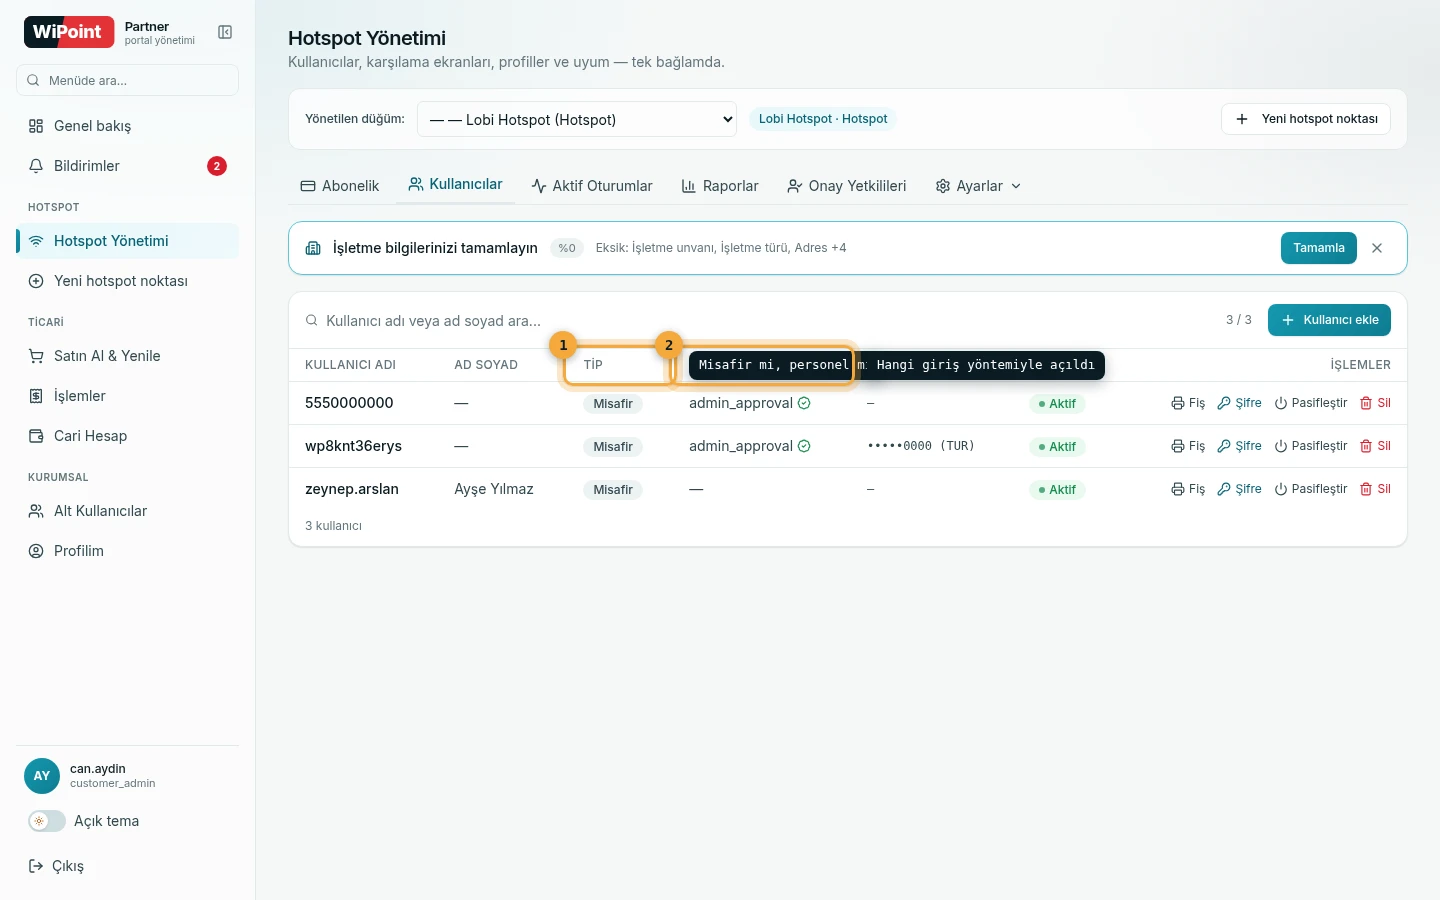Viewport: 1440px width, 900px height.
Task: Dismiss the business info banner
Action: pos(1377,248)
